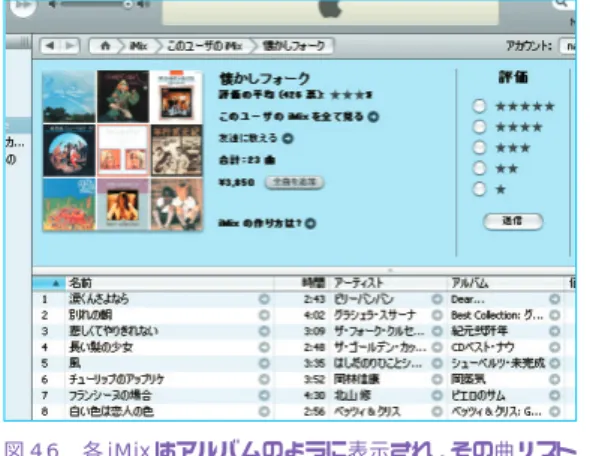This screenshot has height=456, width=590.
Task: Click the album arrow icon for 紀元弐阡年
Action: (555, 331)
